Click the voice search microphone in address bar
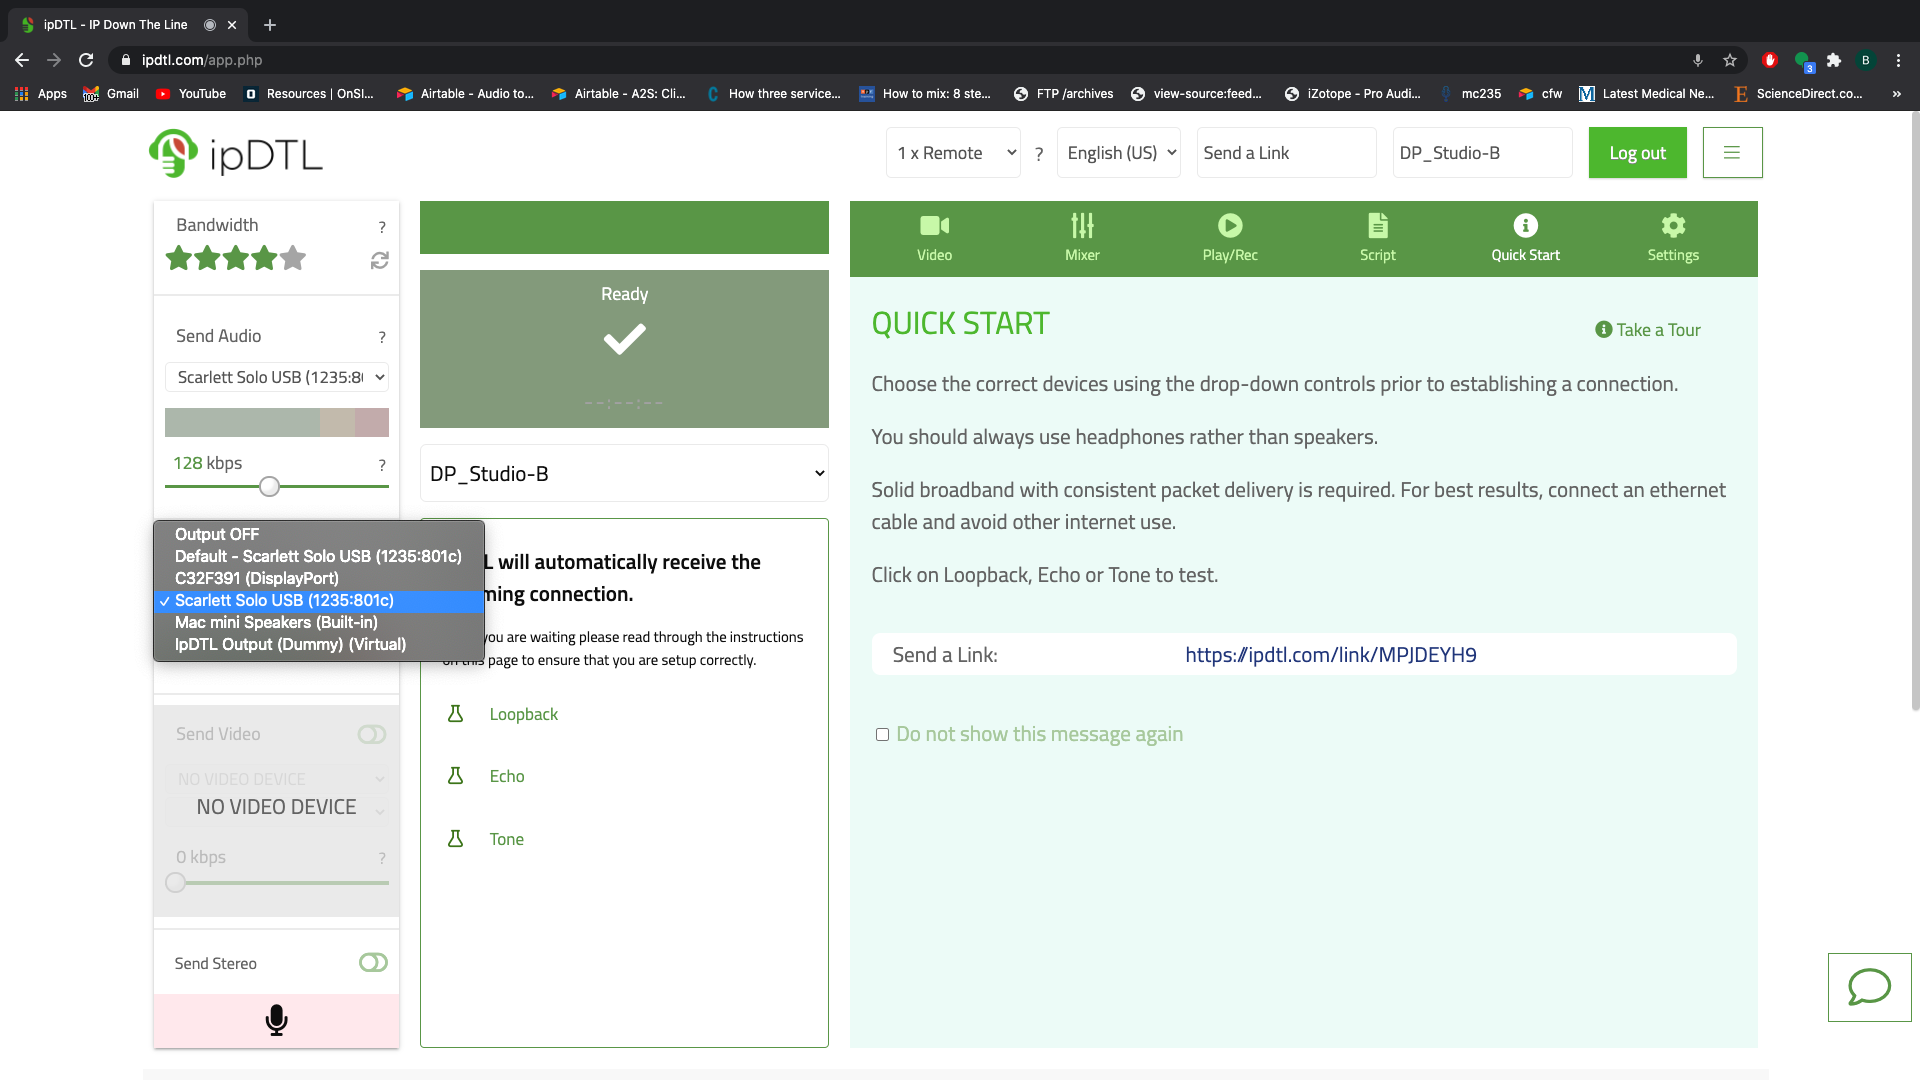 click(x=1698, y=60)
